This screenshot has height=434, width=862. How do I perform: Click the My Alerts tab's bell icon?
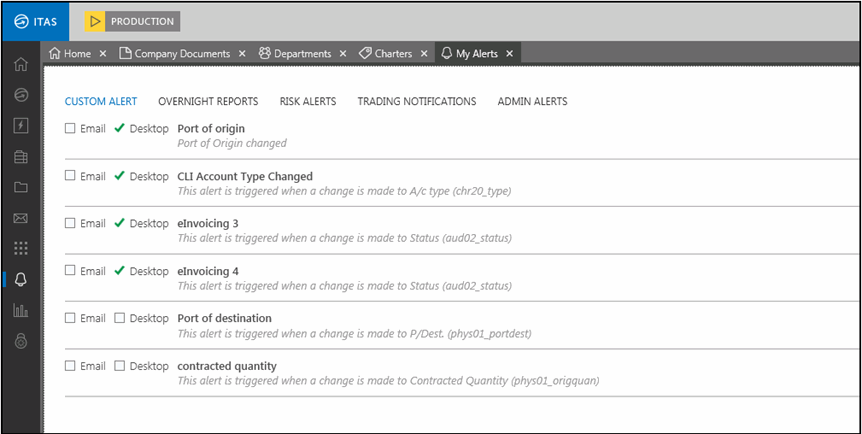pyautogui.click(x=446, y=53)
